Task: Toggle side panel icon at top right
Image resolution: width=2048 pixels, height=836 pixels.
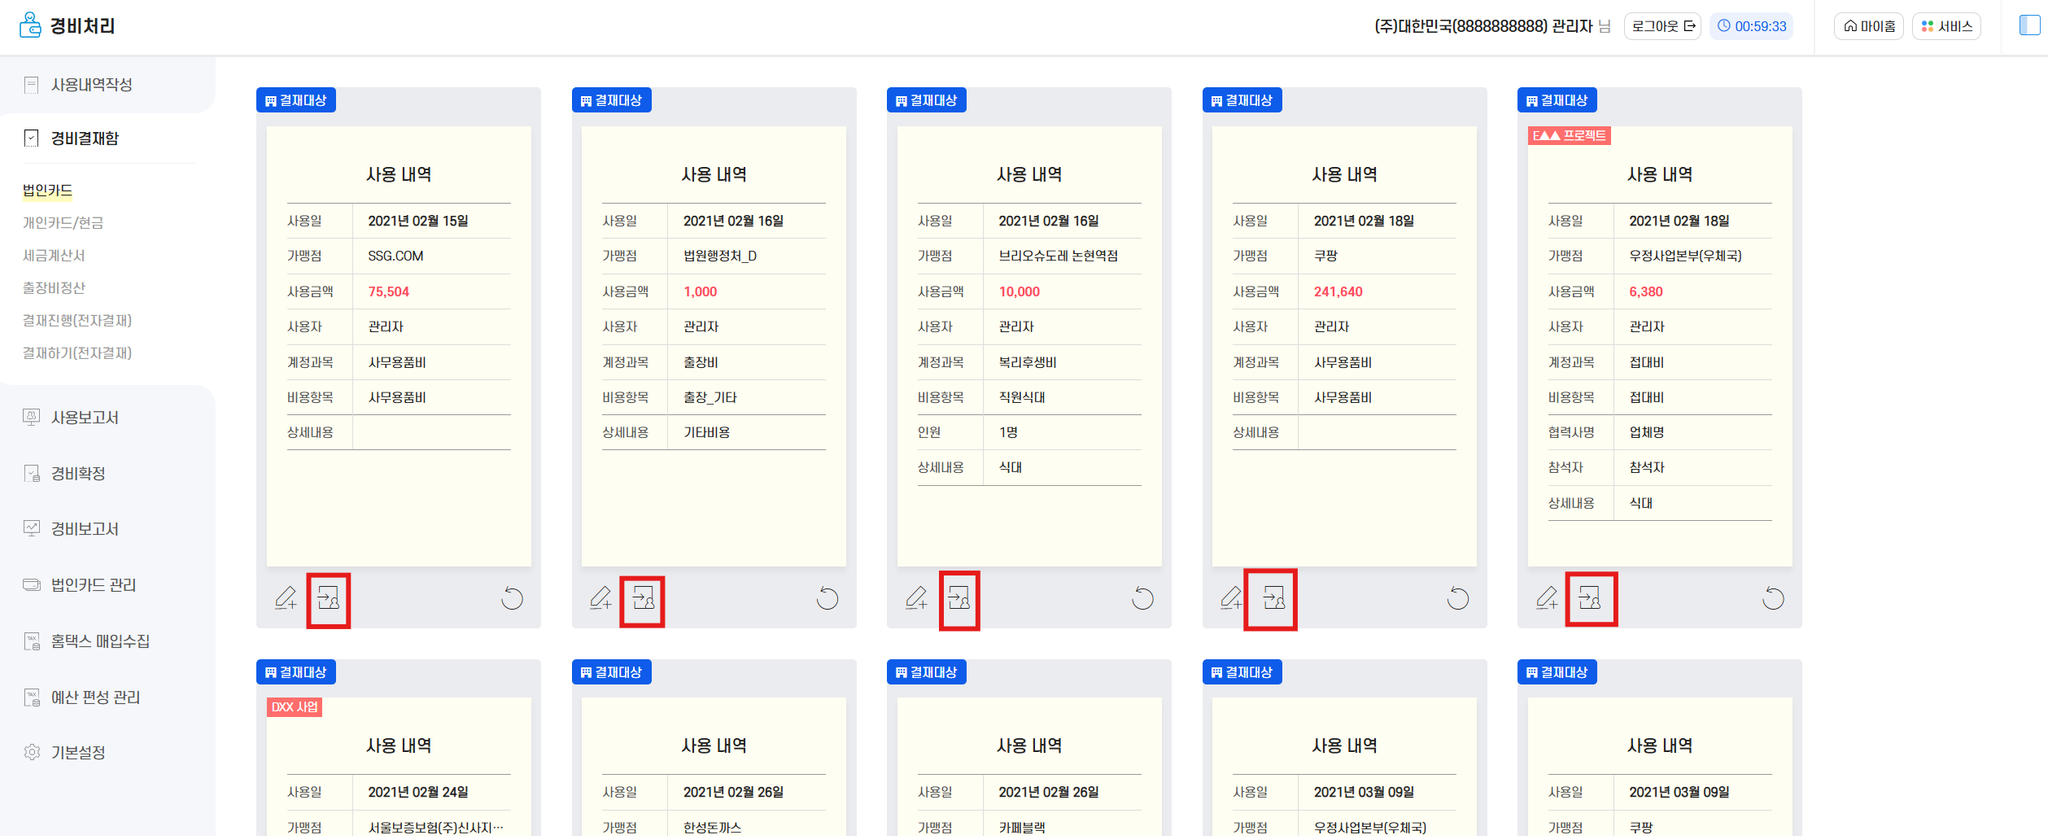Action: pyautogui.click(x=2029, y=25)
